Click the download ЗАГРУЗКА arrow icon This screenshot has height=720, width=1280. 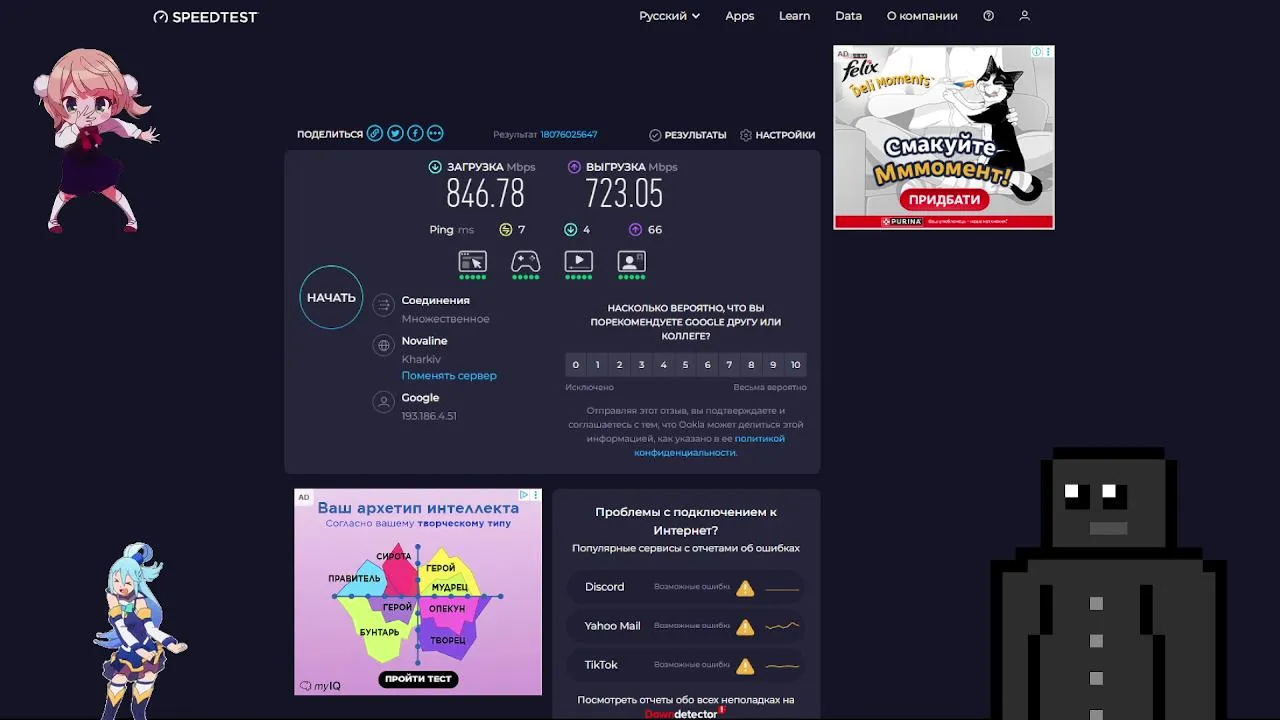pyautogui.click(x=435, y=167)
